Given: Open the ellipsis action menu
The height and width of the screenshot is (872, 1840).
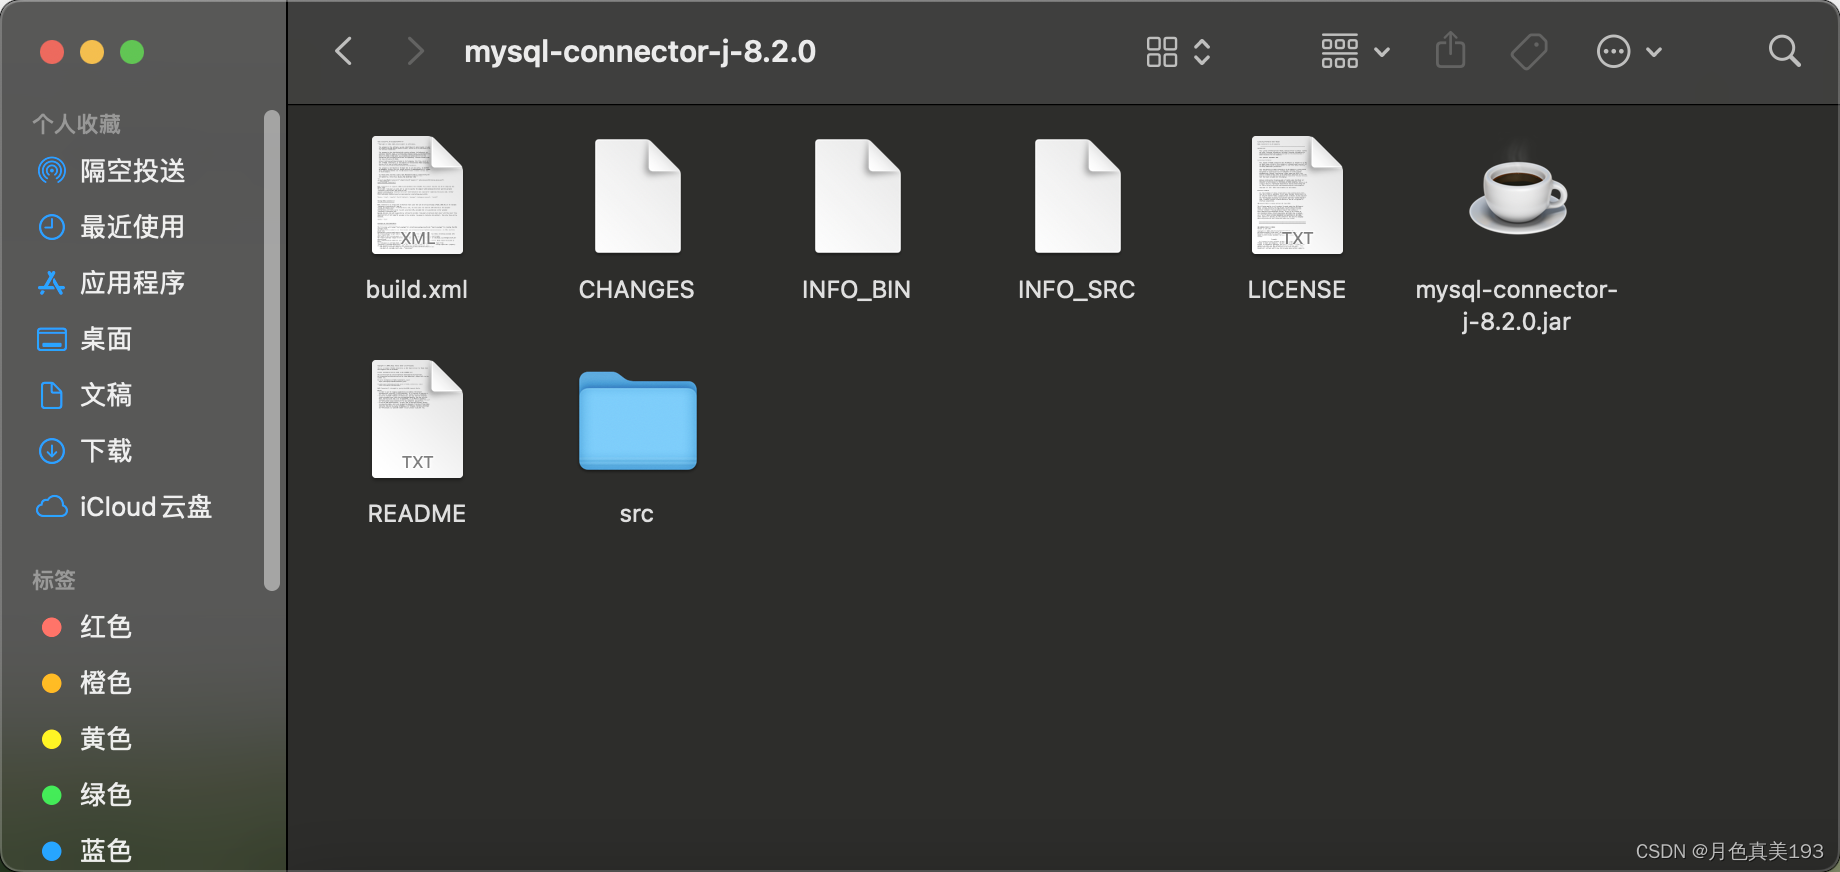Looking at the screenshot, I should coord(1629,51).
